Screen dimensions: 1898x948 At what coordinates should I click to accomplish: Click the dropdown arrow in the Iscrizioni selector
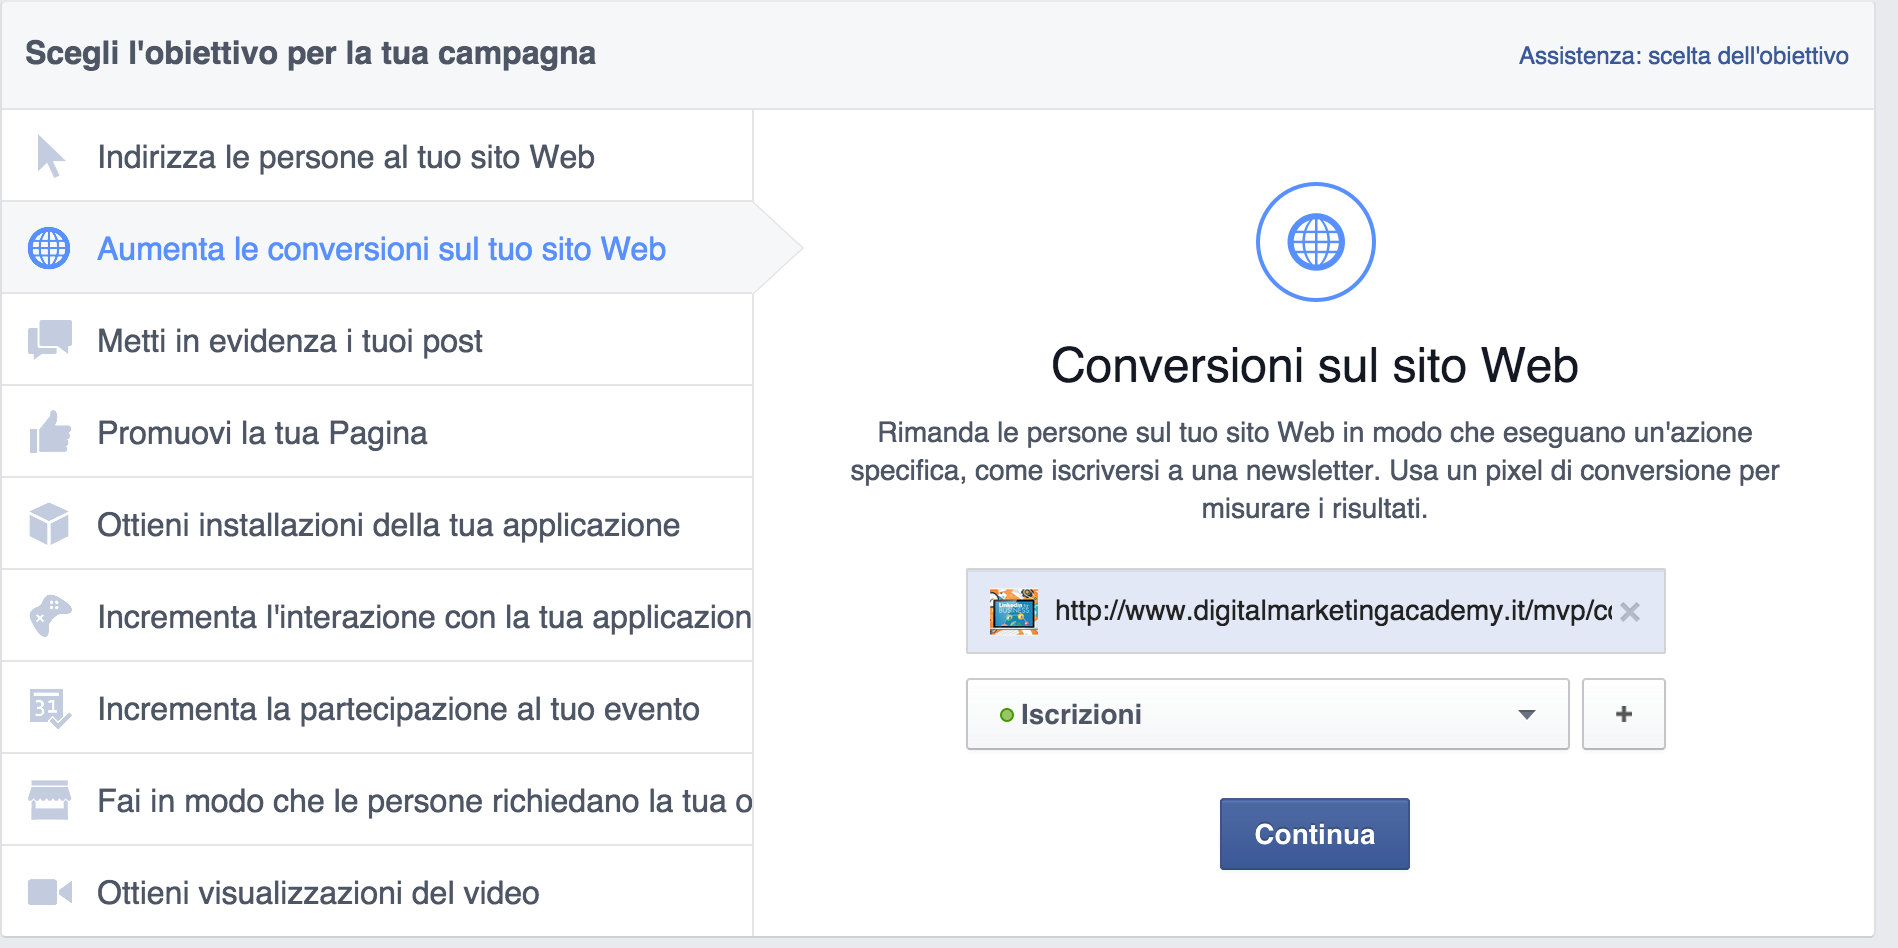(1526, 714)
